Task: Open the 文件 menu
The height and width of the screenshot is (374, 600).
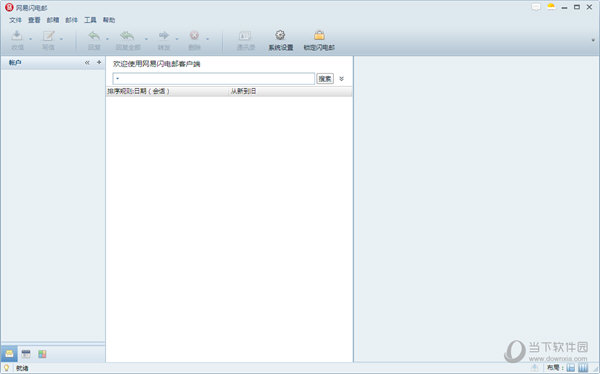Action: (x=15, y=20)
